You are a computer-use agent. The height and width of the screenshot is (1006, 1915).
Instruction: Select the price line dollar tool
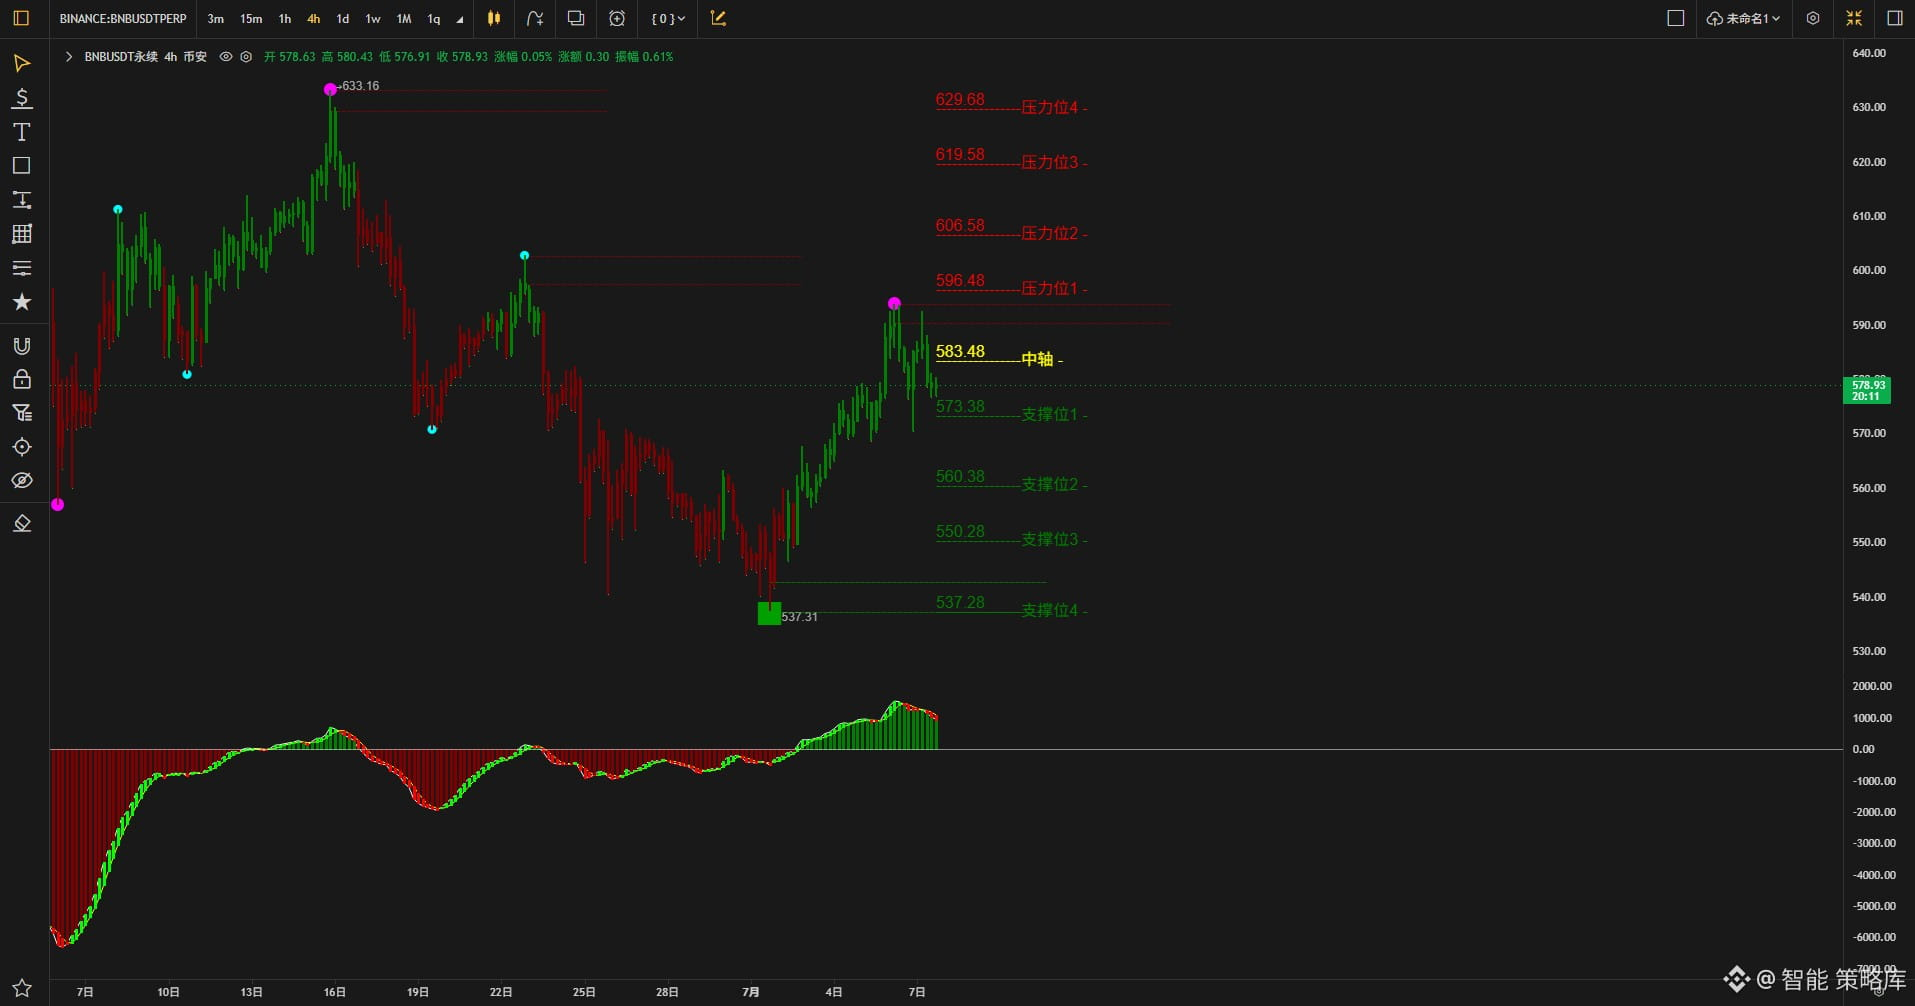click(21, 98)
